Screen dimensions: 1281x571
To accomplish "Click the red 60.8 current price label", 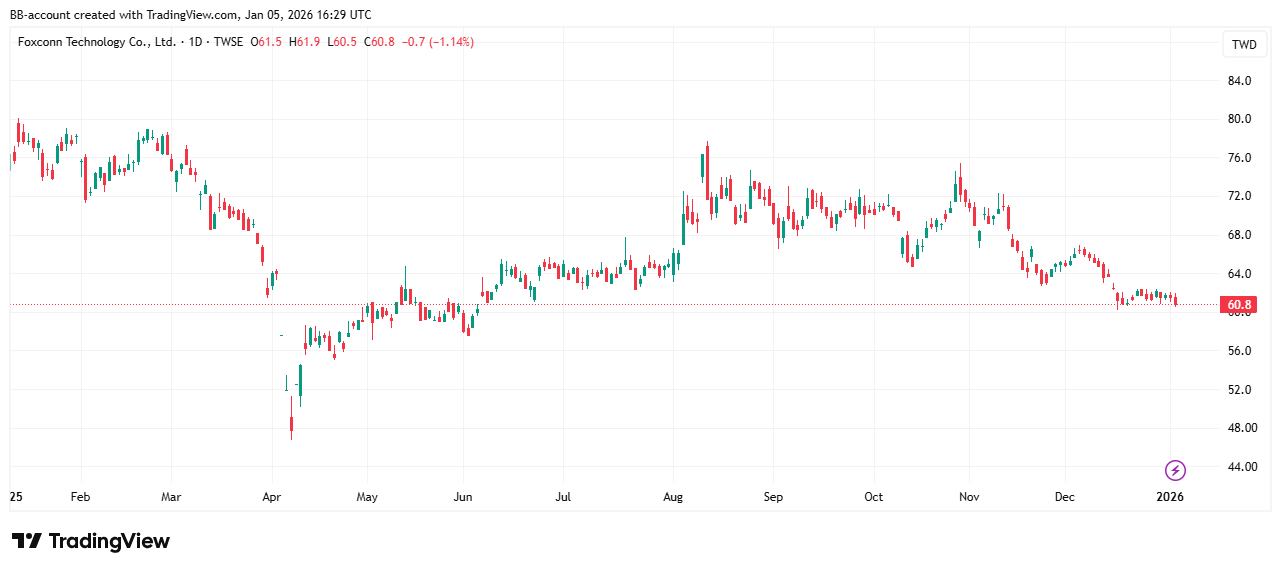I will 1239,304.
